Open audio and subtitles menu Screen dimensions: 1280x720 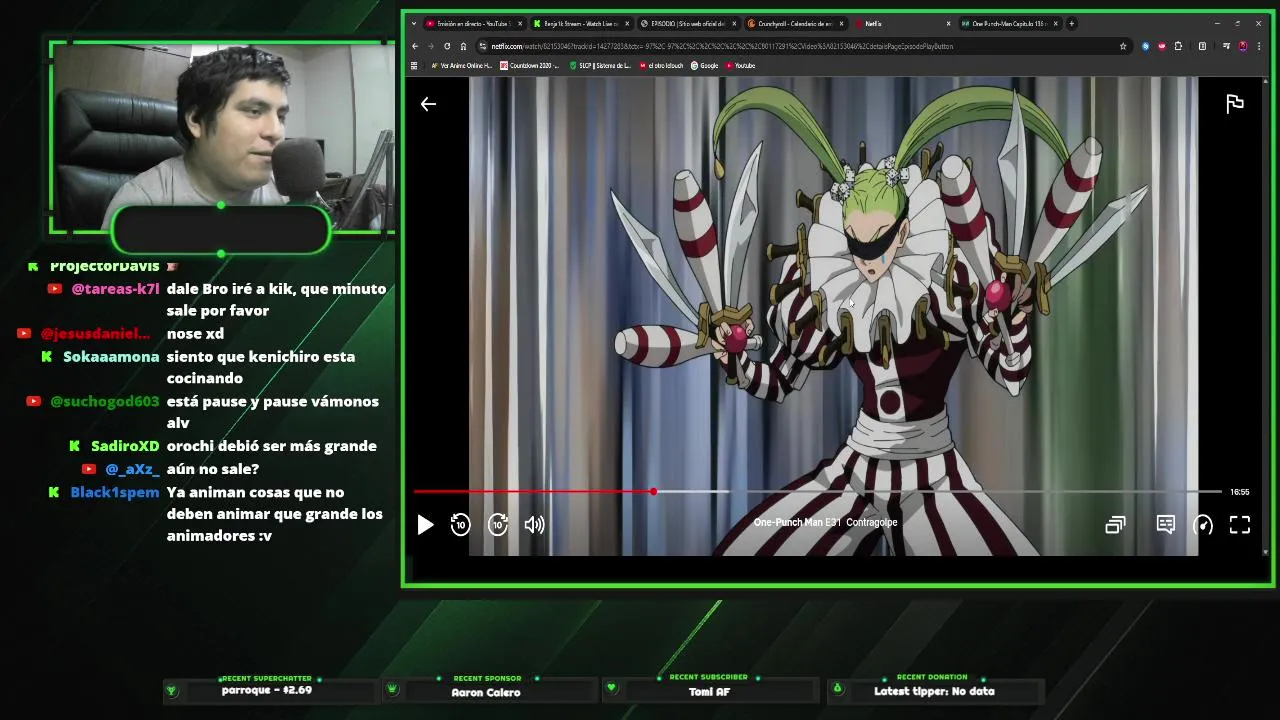(x=1165, y=525)
